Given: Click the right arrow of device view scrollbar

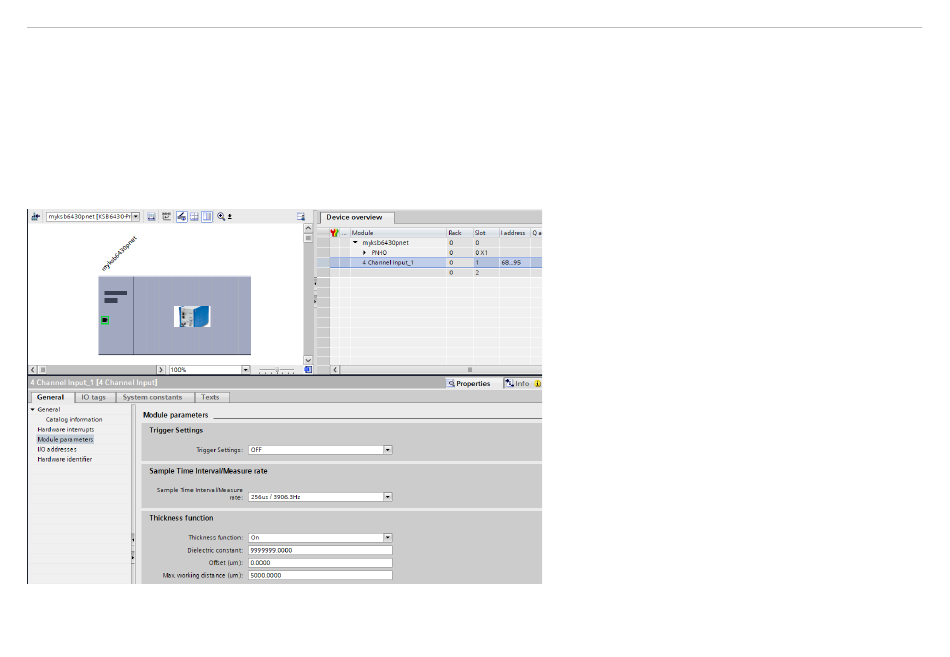Looking at the screenshot, I should click(x=161, y=369).
